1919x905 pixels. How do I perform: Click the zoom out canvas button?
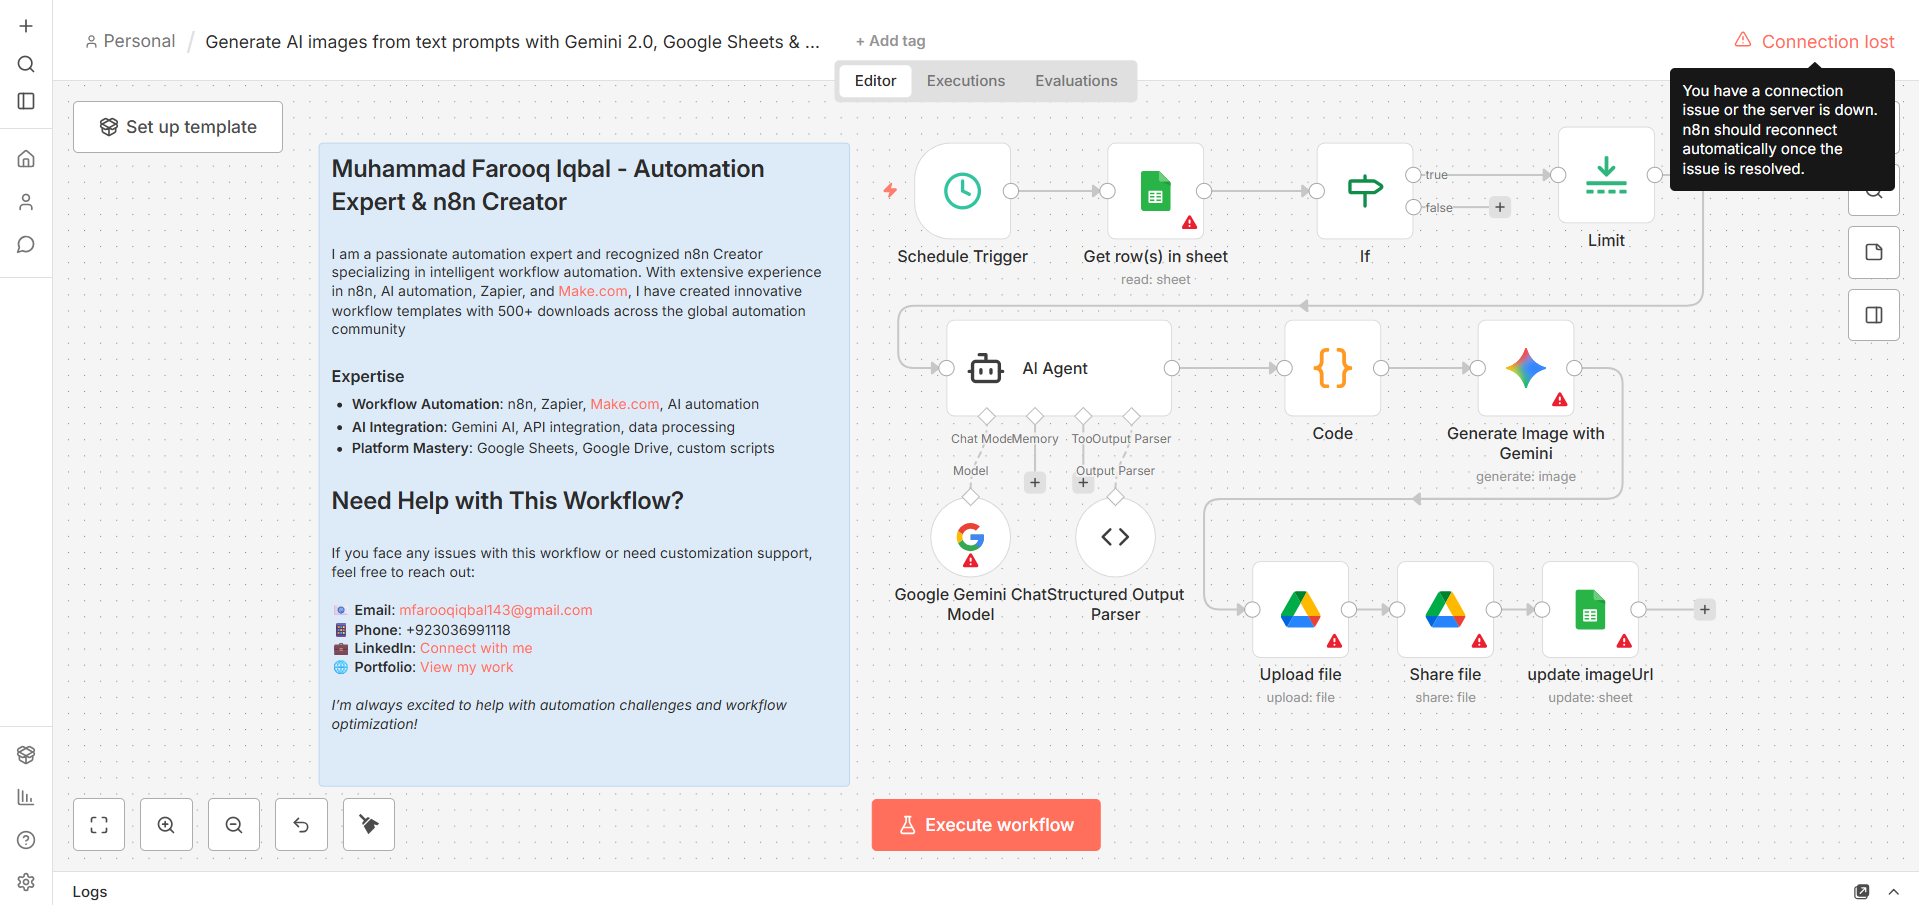pos(234,825)
